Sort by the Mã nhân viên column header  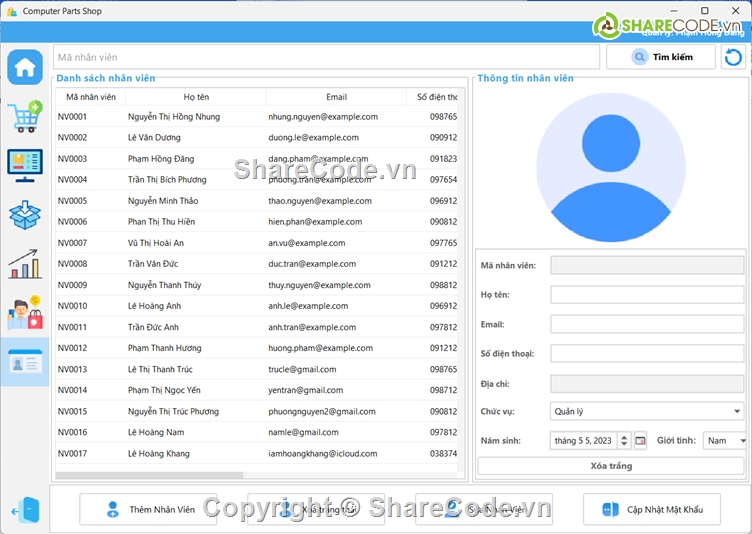[x=91, y=97]
